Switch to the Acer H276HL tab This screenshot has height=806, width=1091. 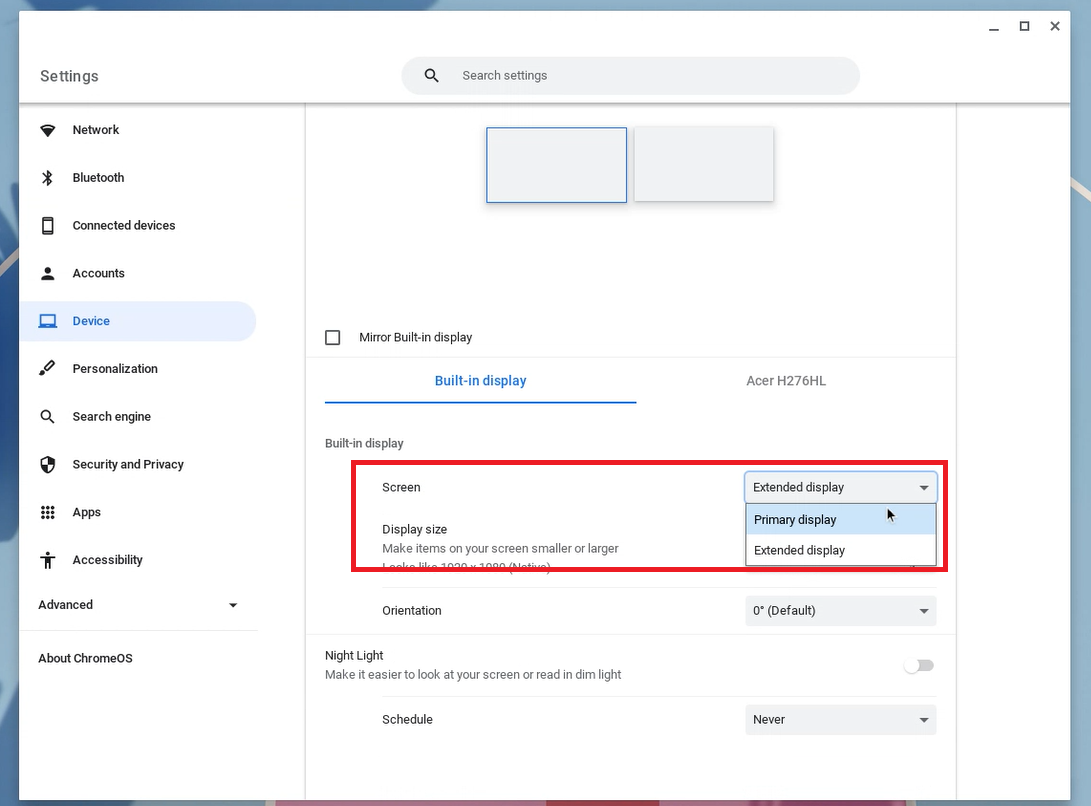pos(786,381)
